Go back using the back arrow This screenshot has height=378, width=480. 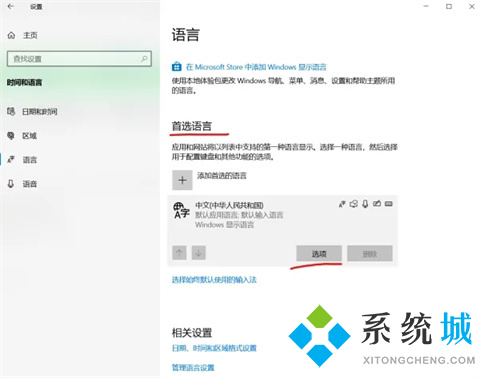point(11,6)
